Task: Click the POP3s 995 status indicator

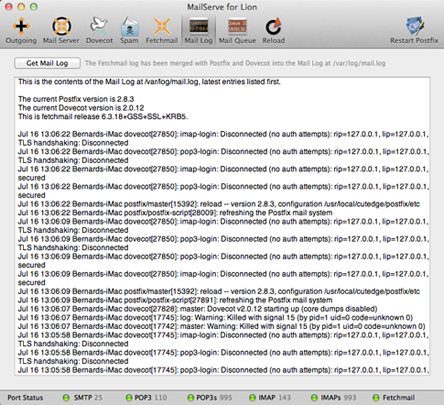Action: (210, 397)
